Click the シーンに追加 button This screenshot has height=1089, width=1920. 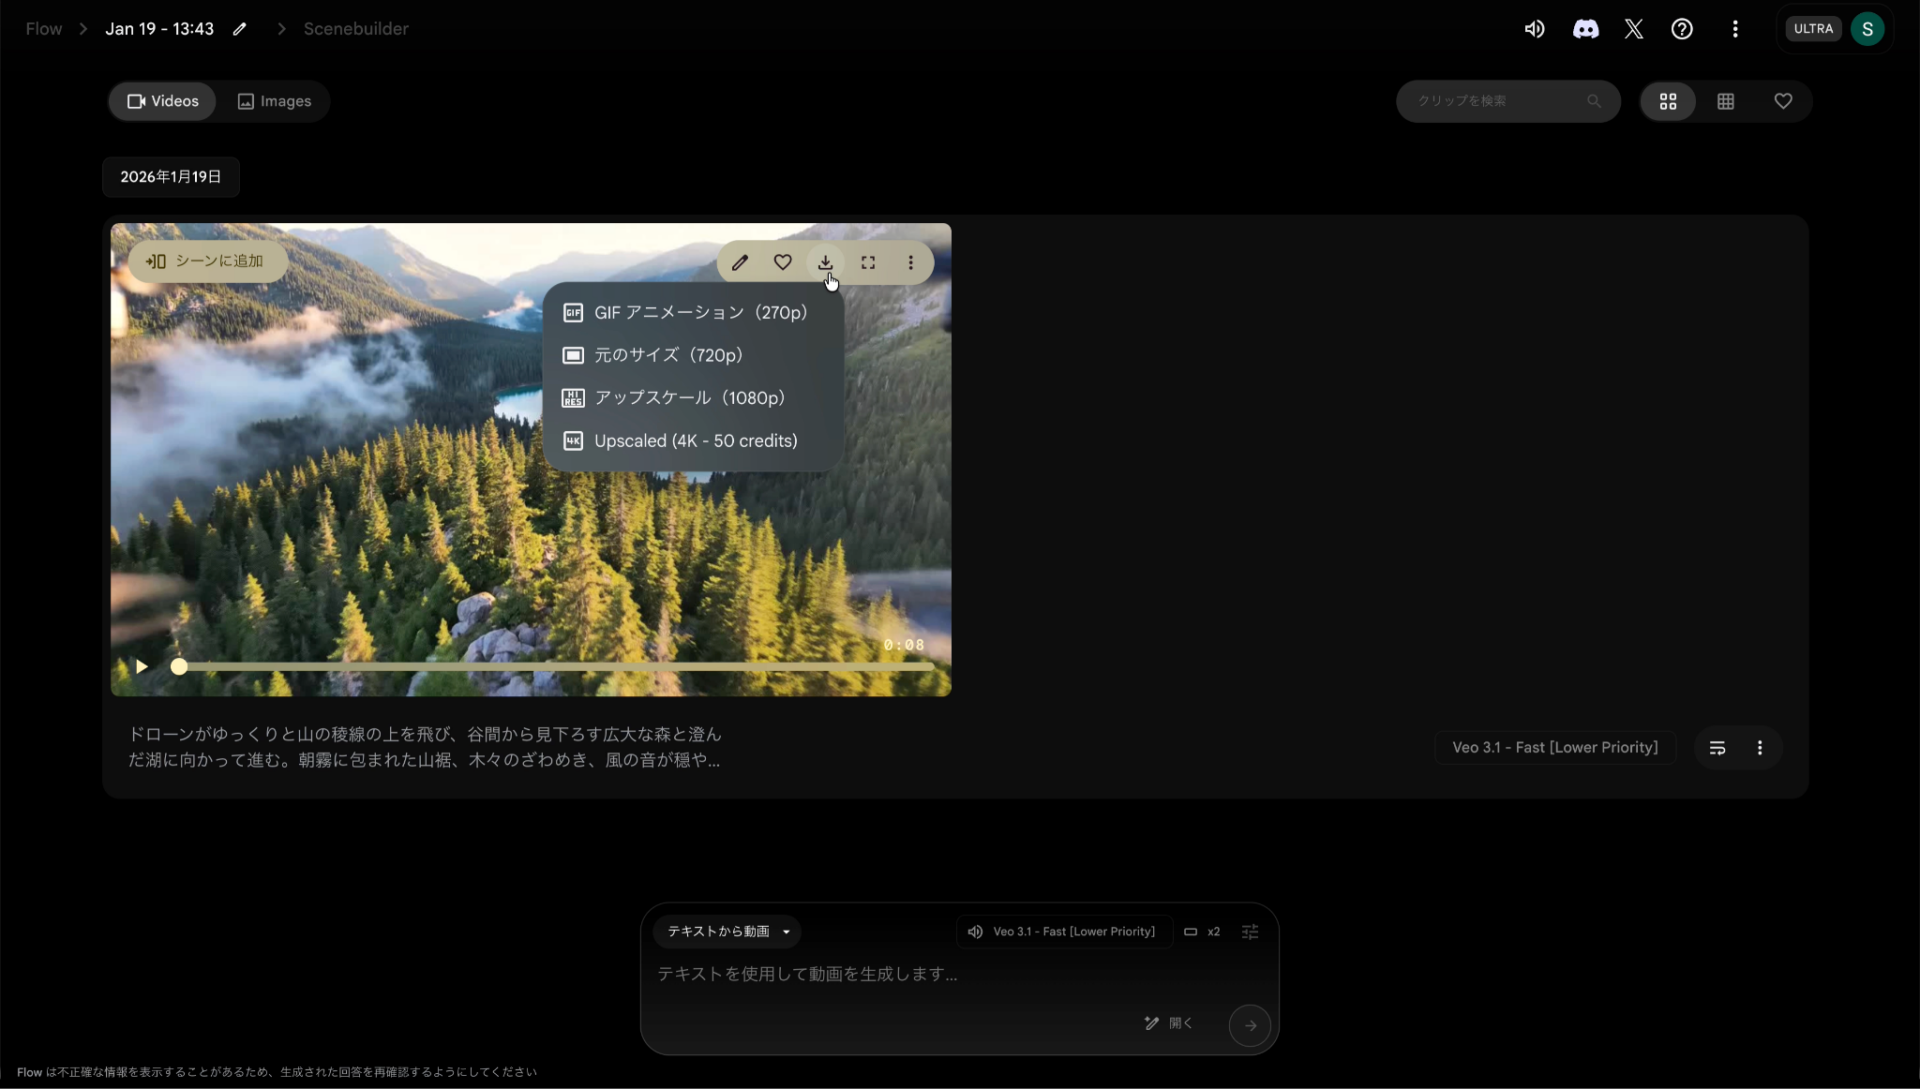207,261
